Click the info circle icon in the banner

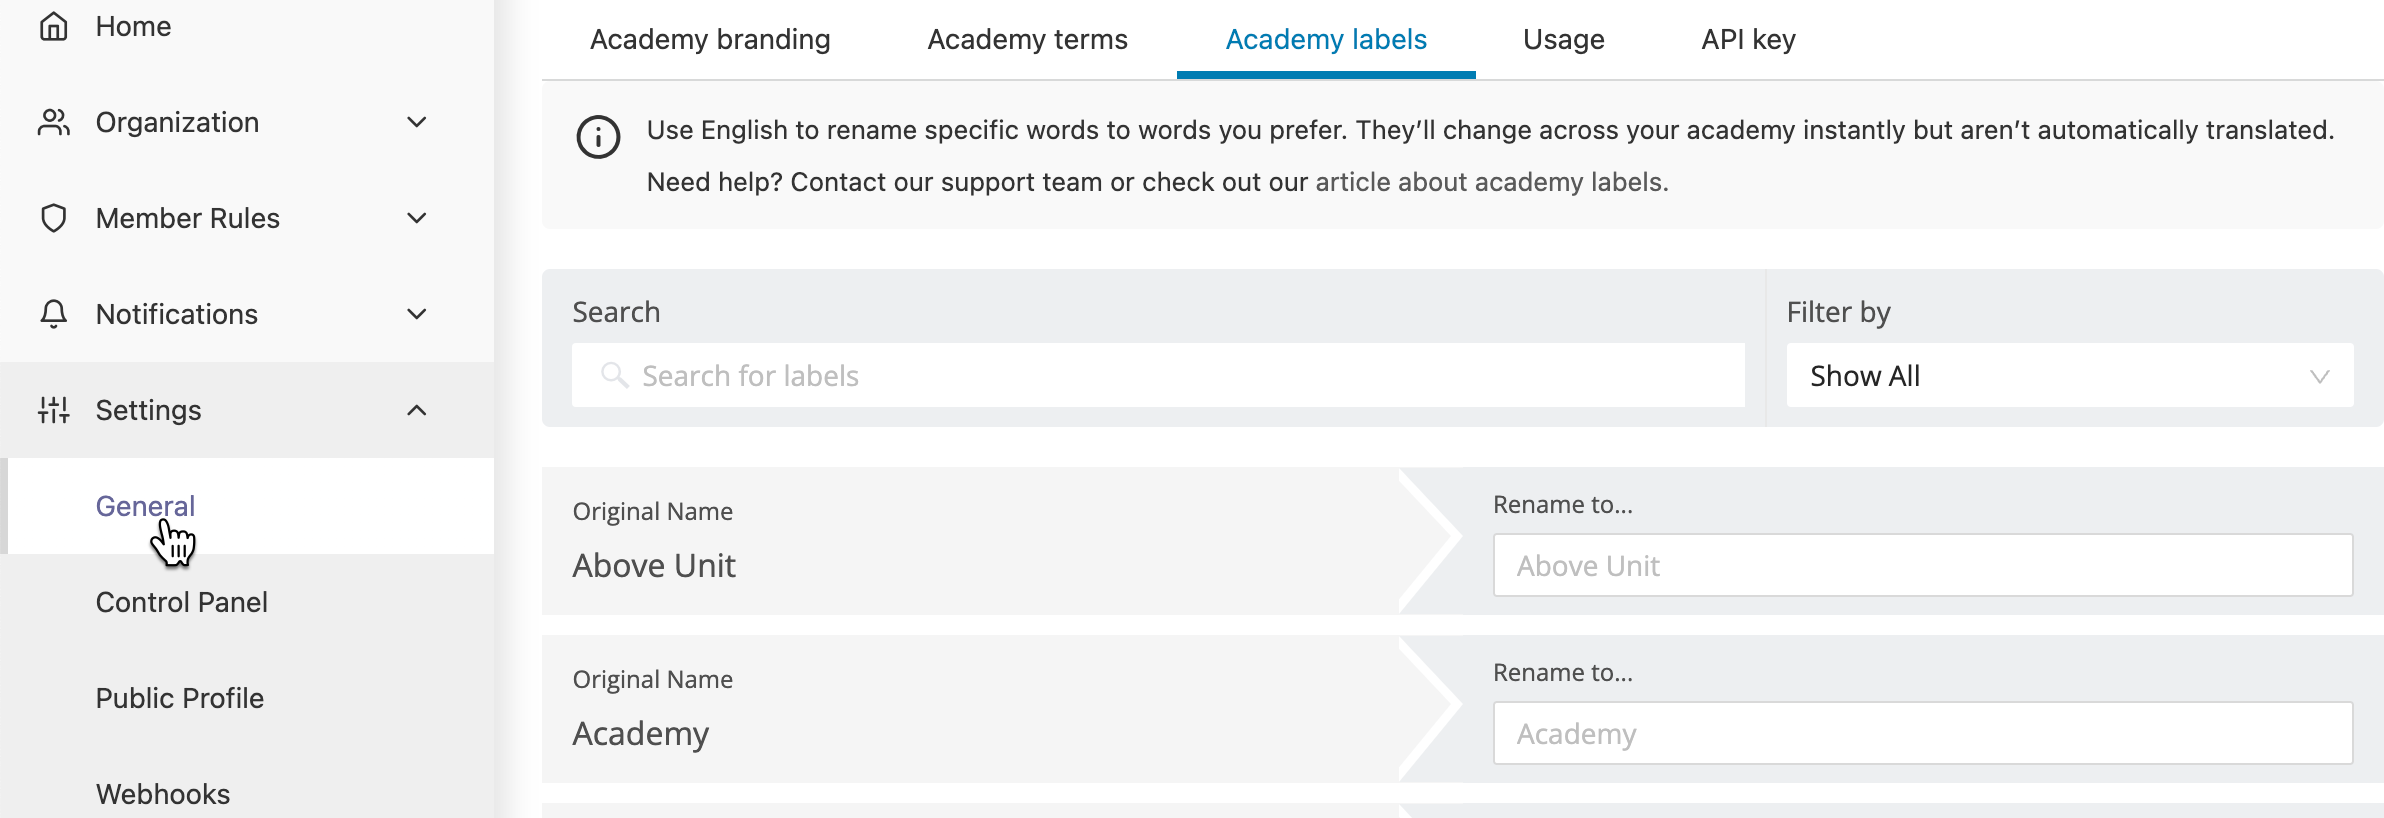click(597, 138)
